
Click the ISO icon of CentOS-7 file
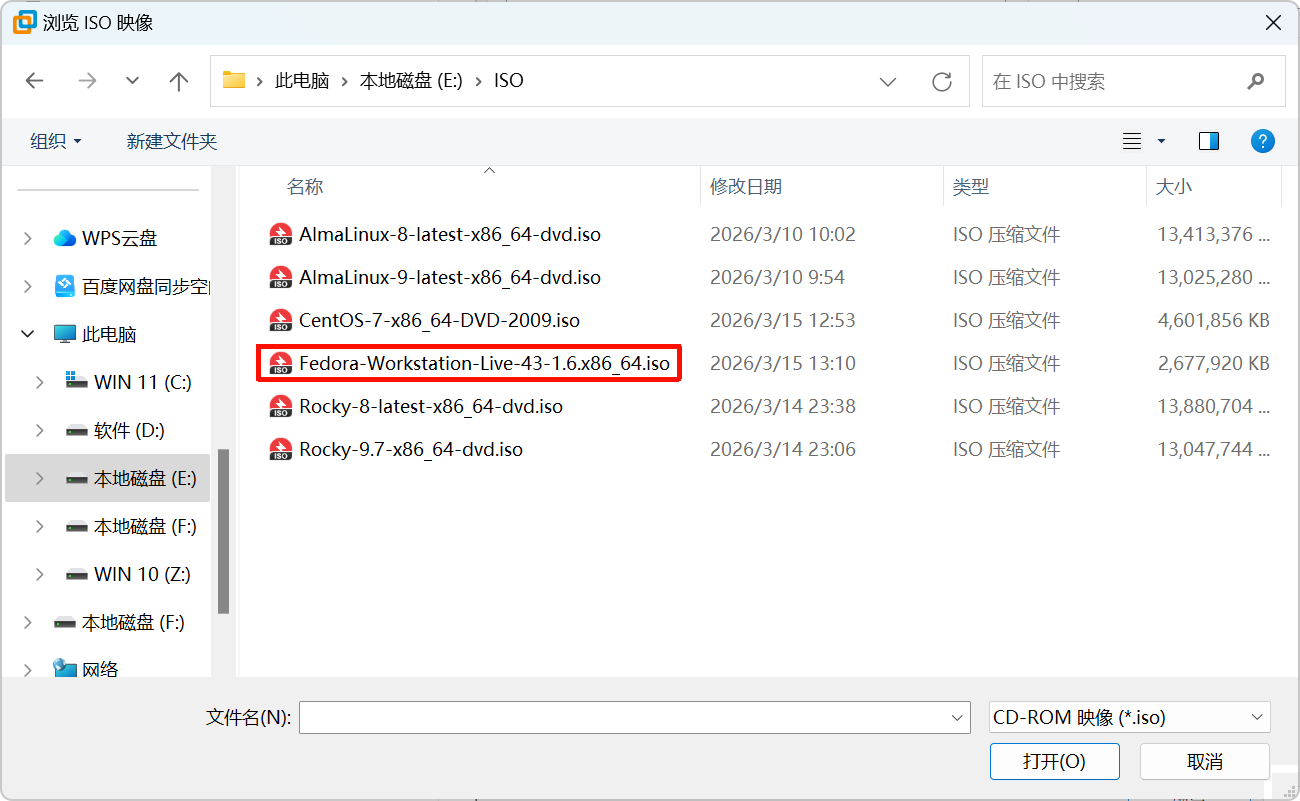pyautogui.click(x=280, y=320)
